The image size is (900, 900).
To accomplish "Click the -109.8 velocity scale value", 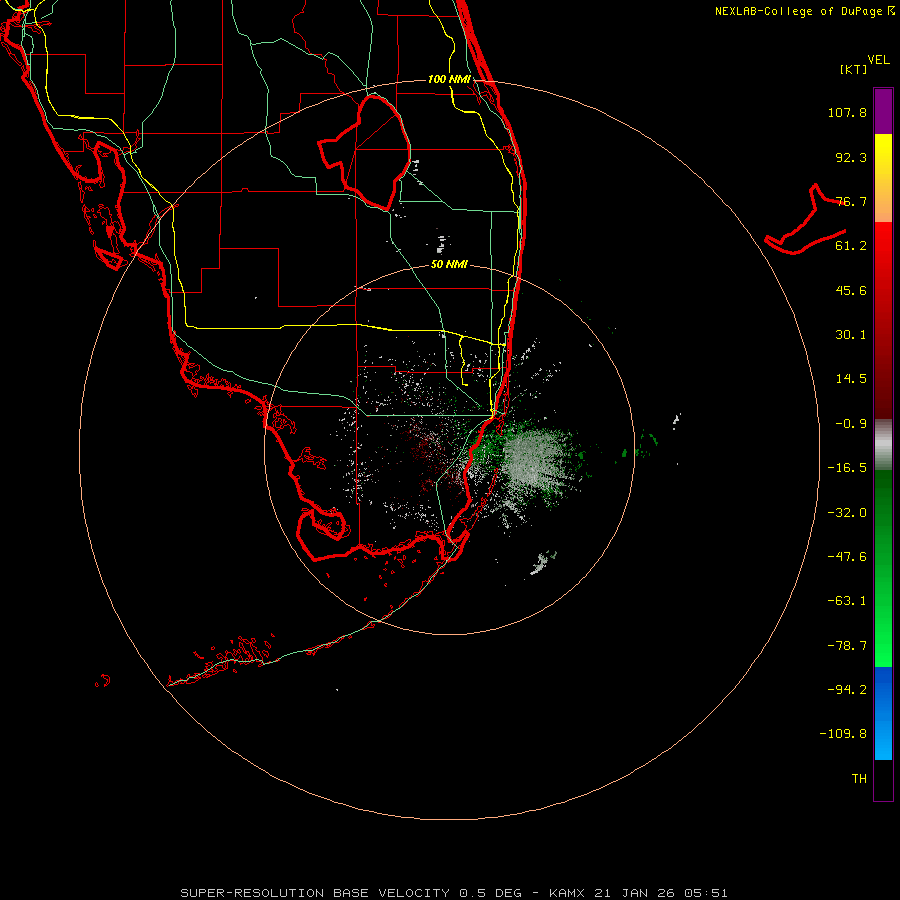I will (x=844, y=734).
